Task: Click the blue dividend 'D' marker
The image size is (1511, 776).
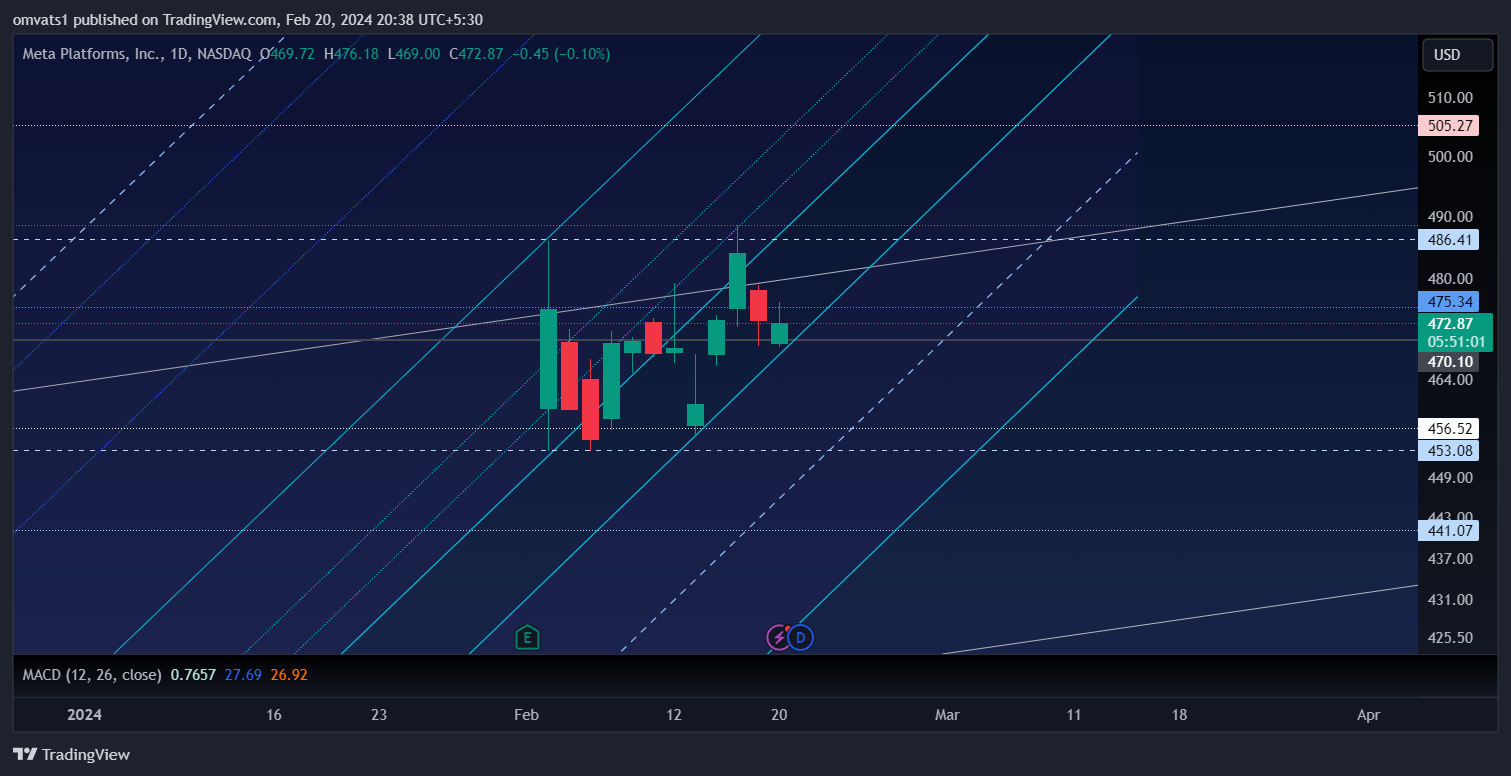Action: tap(800, 637)
